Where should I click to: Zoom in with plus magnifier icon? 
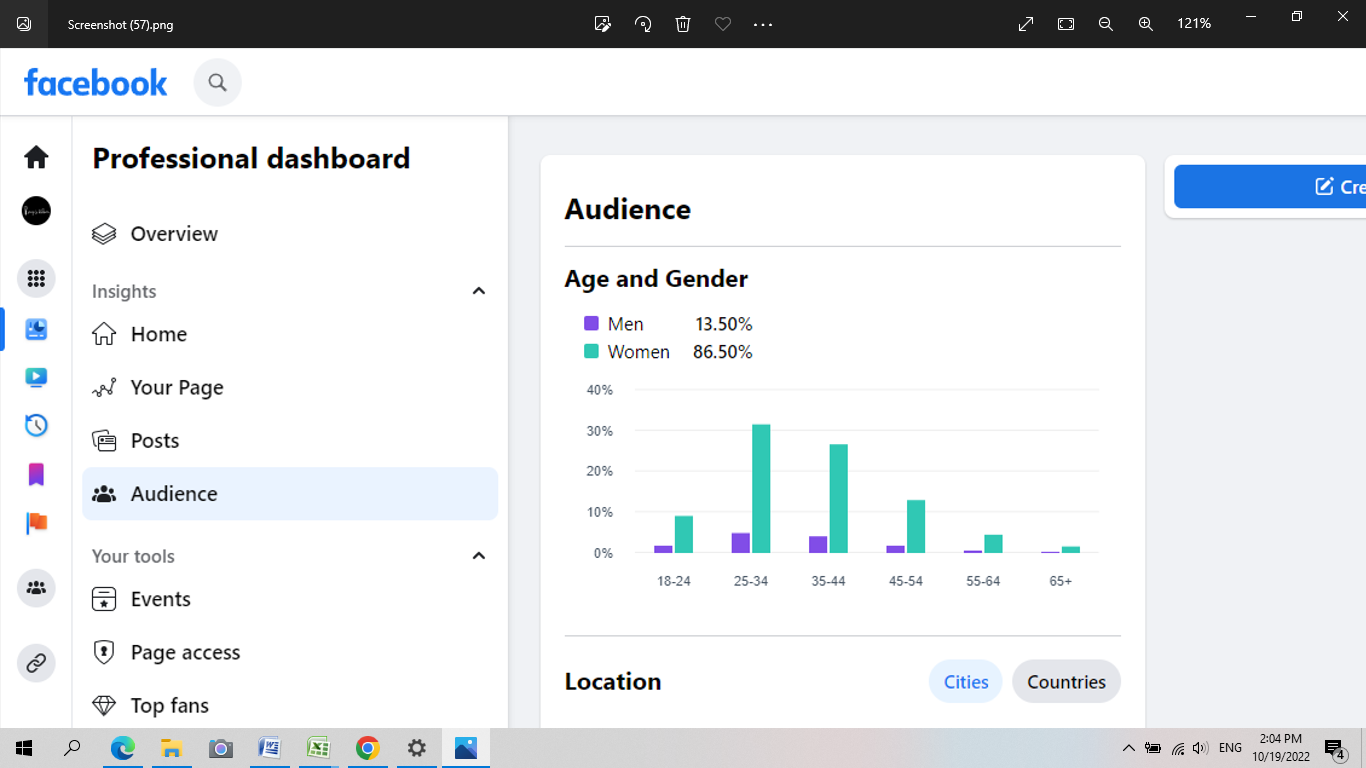[1146, 24]
